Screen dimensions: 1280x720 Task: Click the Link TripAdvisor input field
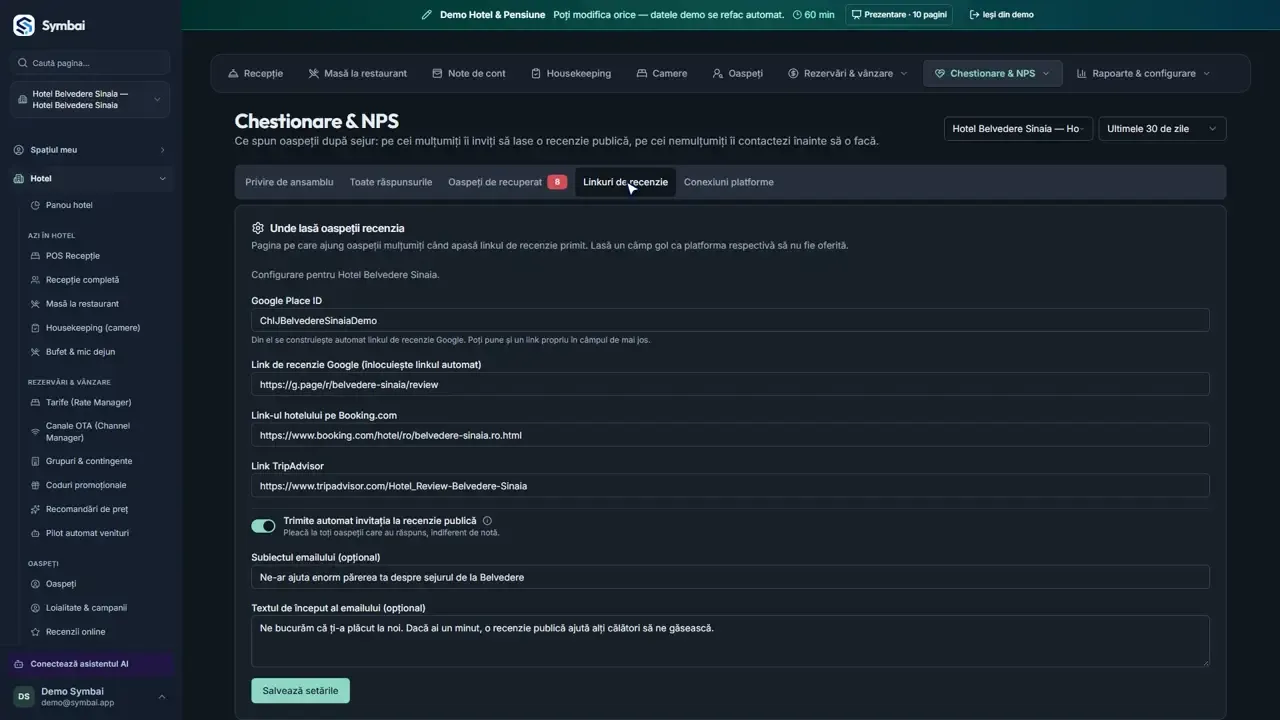(x=730, y=486)
